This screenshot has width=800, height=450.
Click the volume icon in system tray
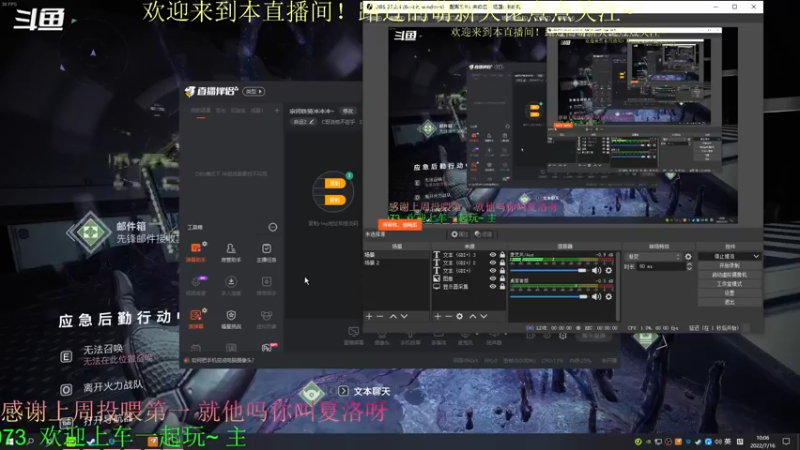[x=717, y=441]
